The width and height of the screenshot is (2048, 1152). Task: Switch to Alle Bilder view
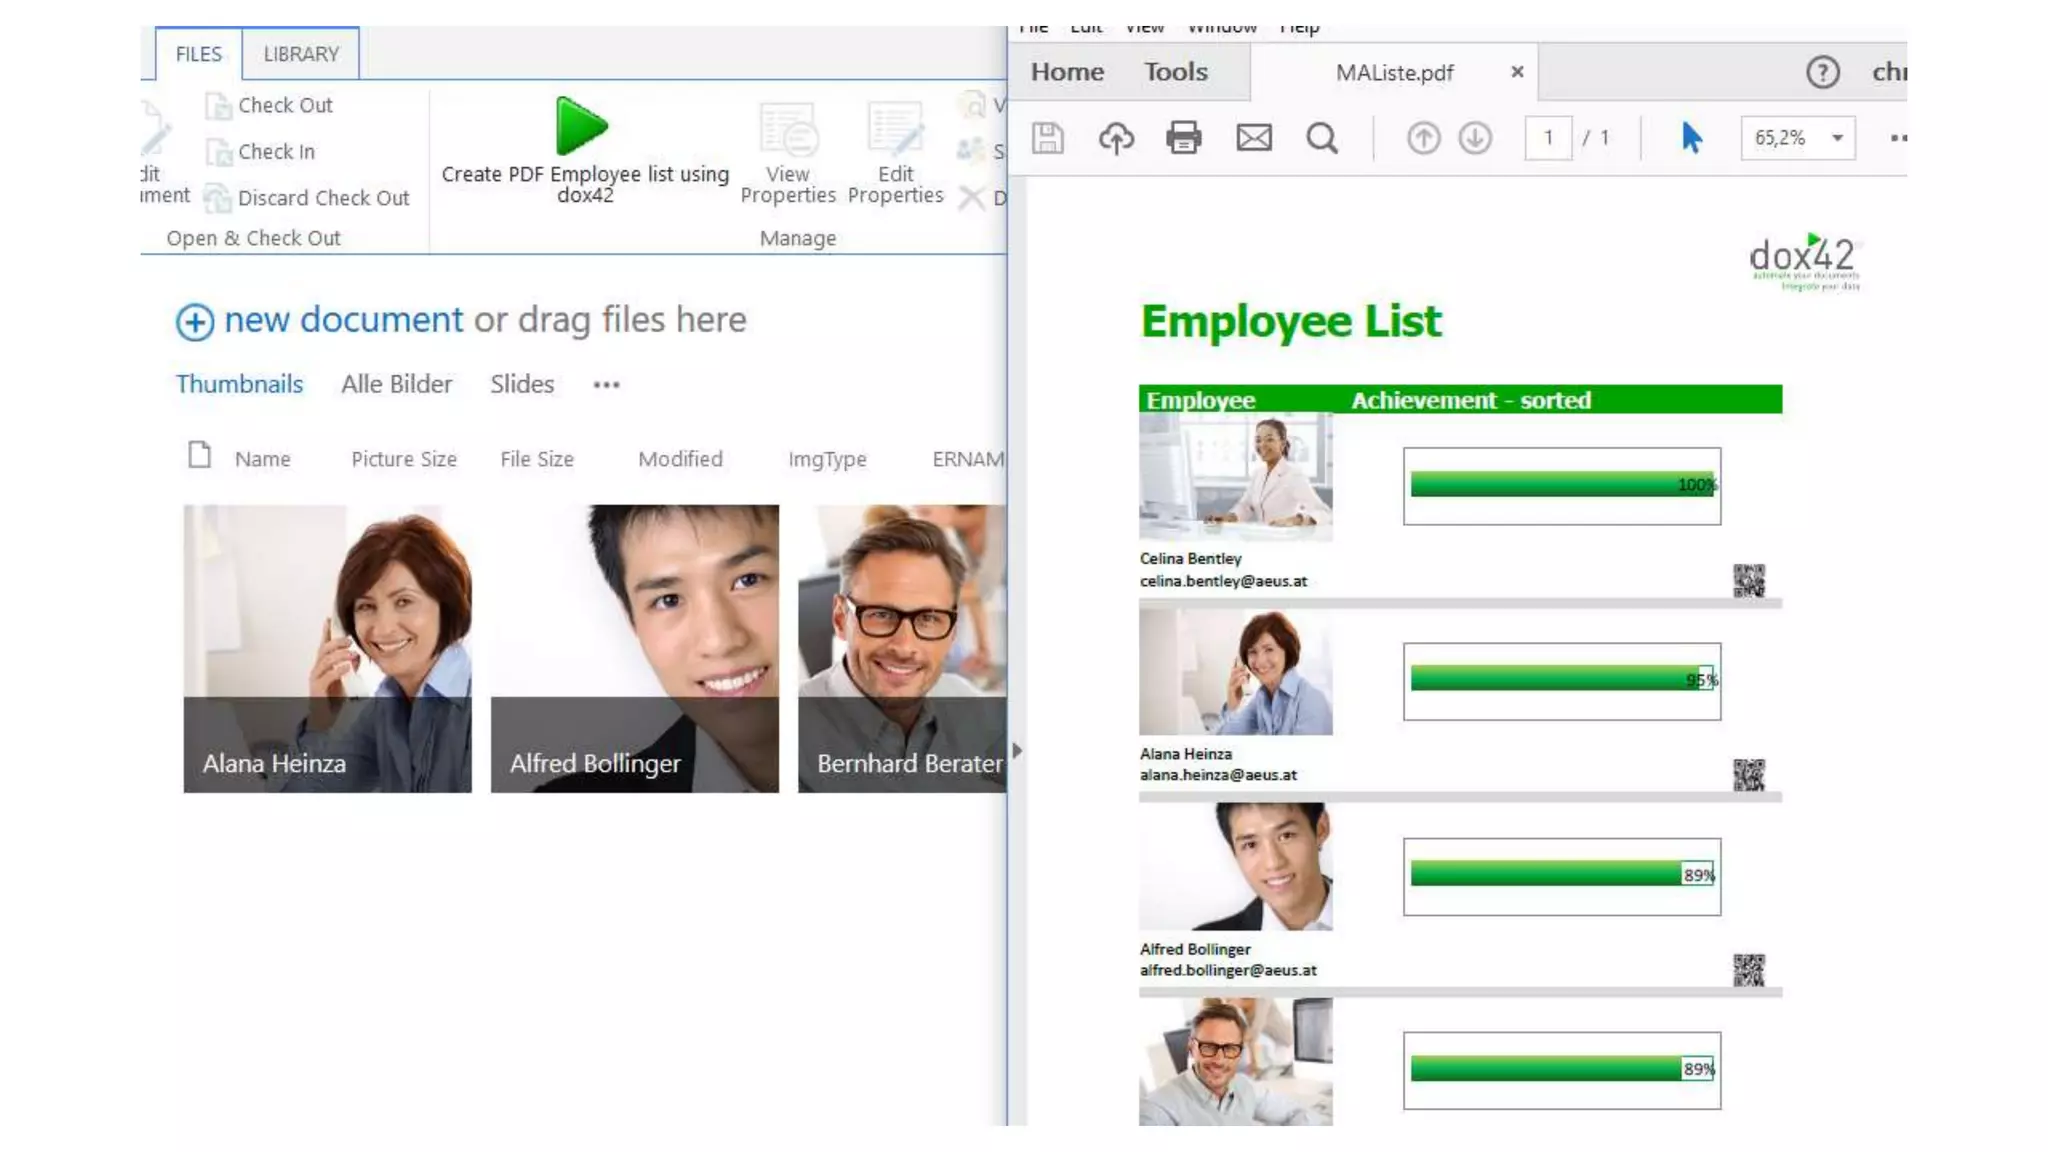click(x=396, y=384)
